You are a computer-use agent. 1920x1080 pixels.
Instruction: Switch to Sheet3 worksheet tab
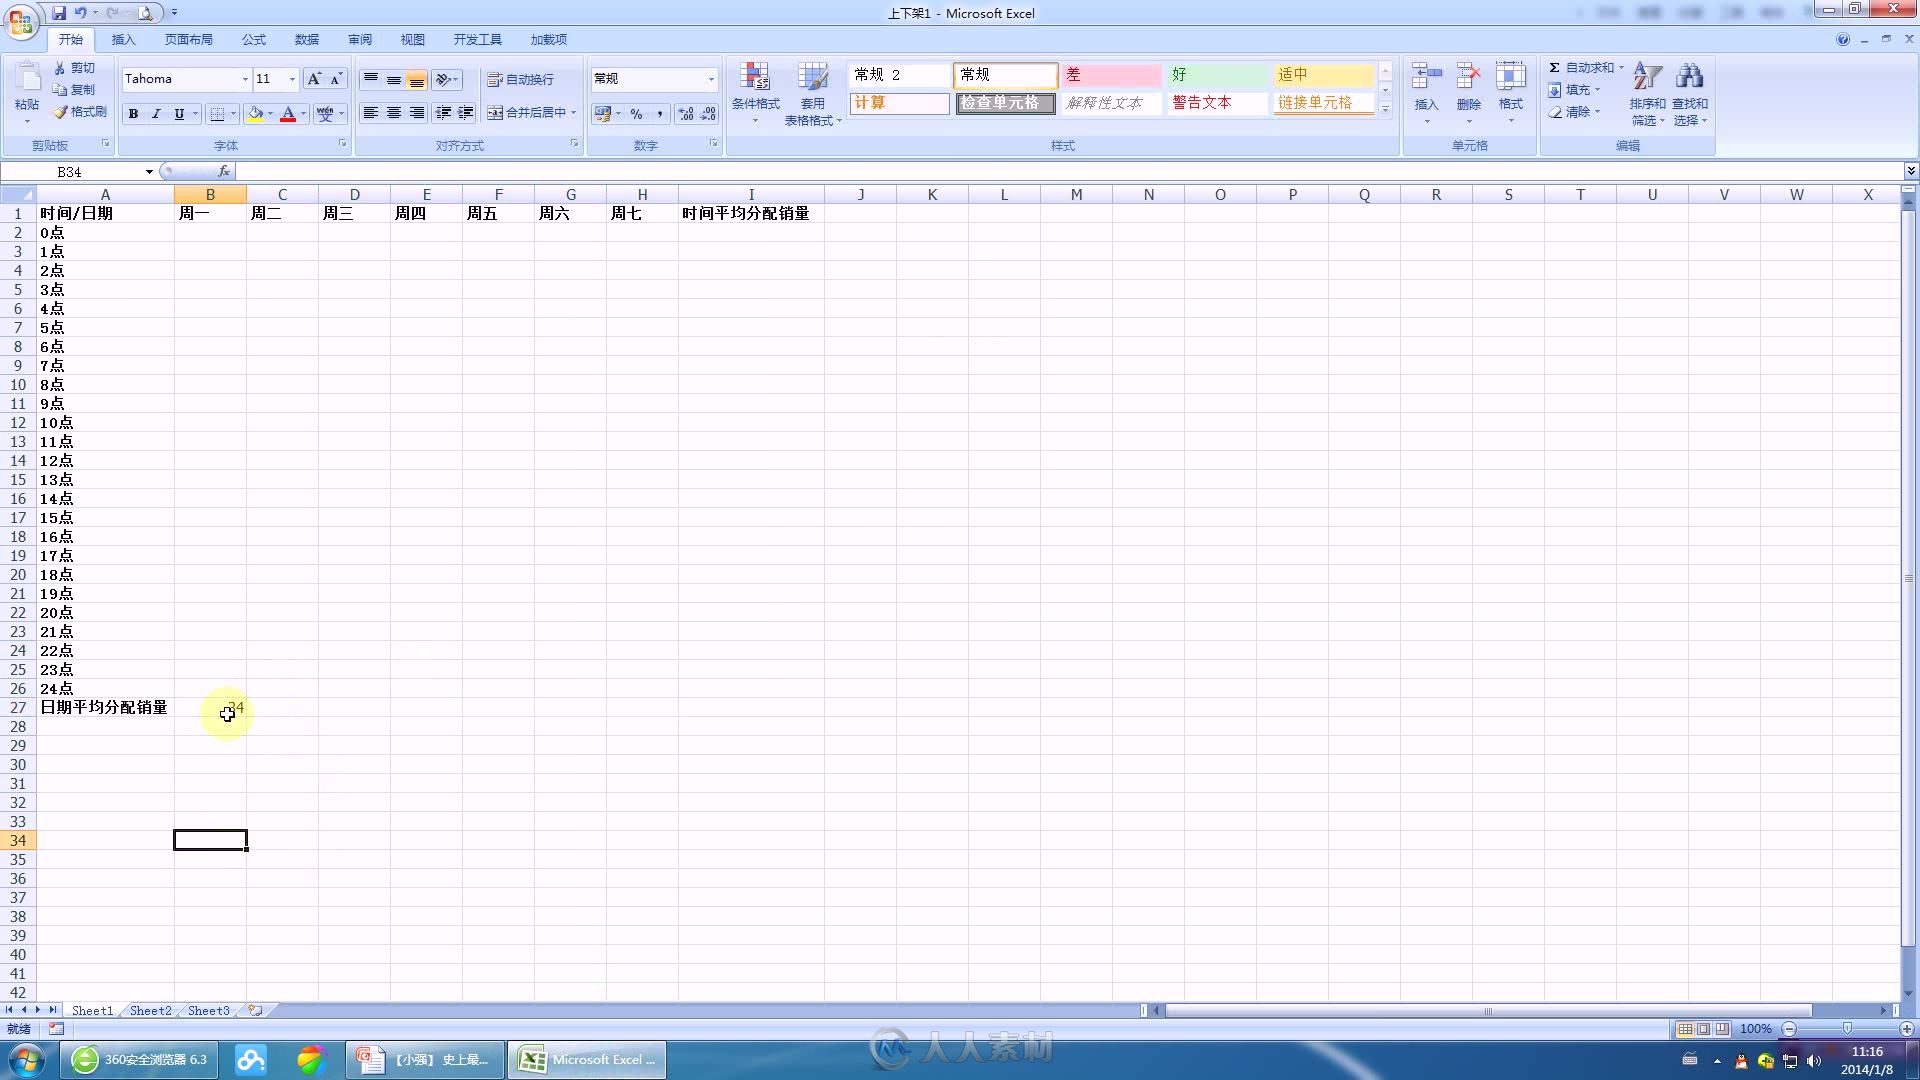pos(208,1011)
